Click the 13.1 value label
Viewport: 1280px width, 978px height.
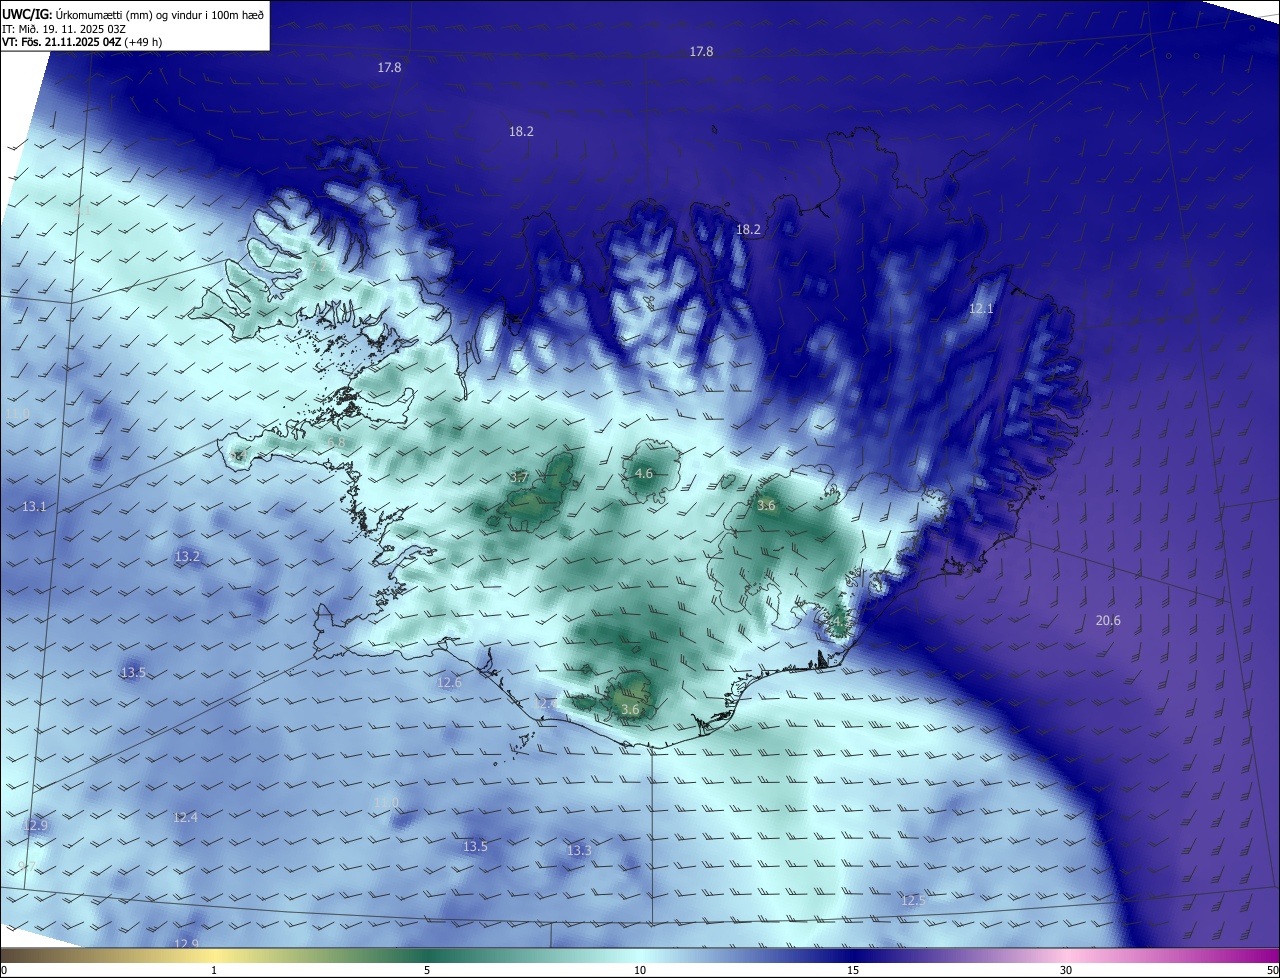coord(34,507)
